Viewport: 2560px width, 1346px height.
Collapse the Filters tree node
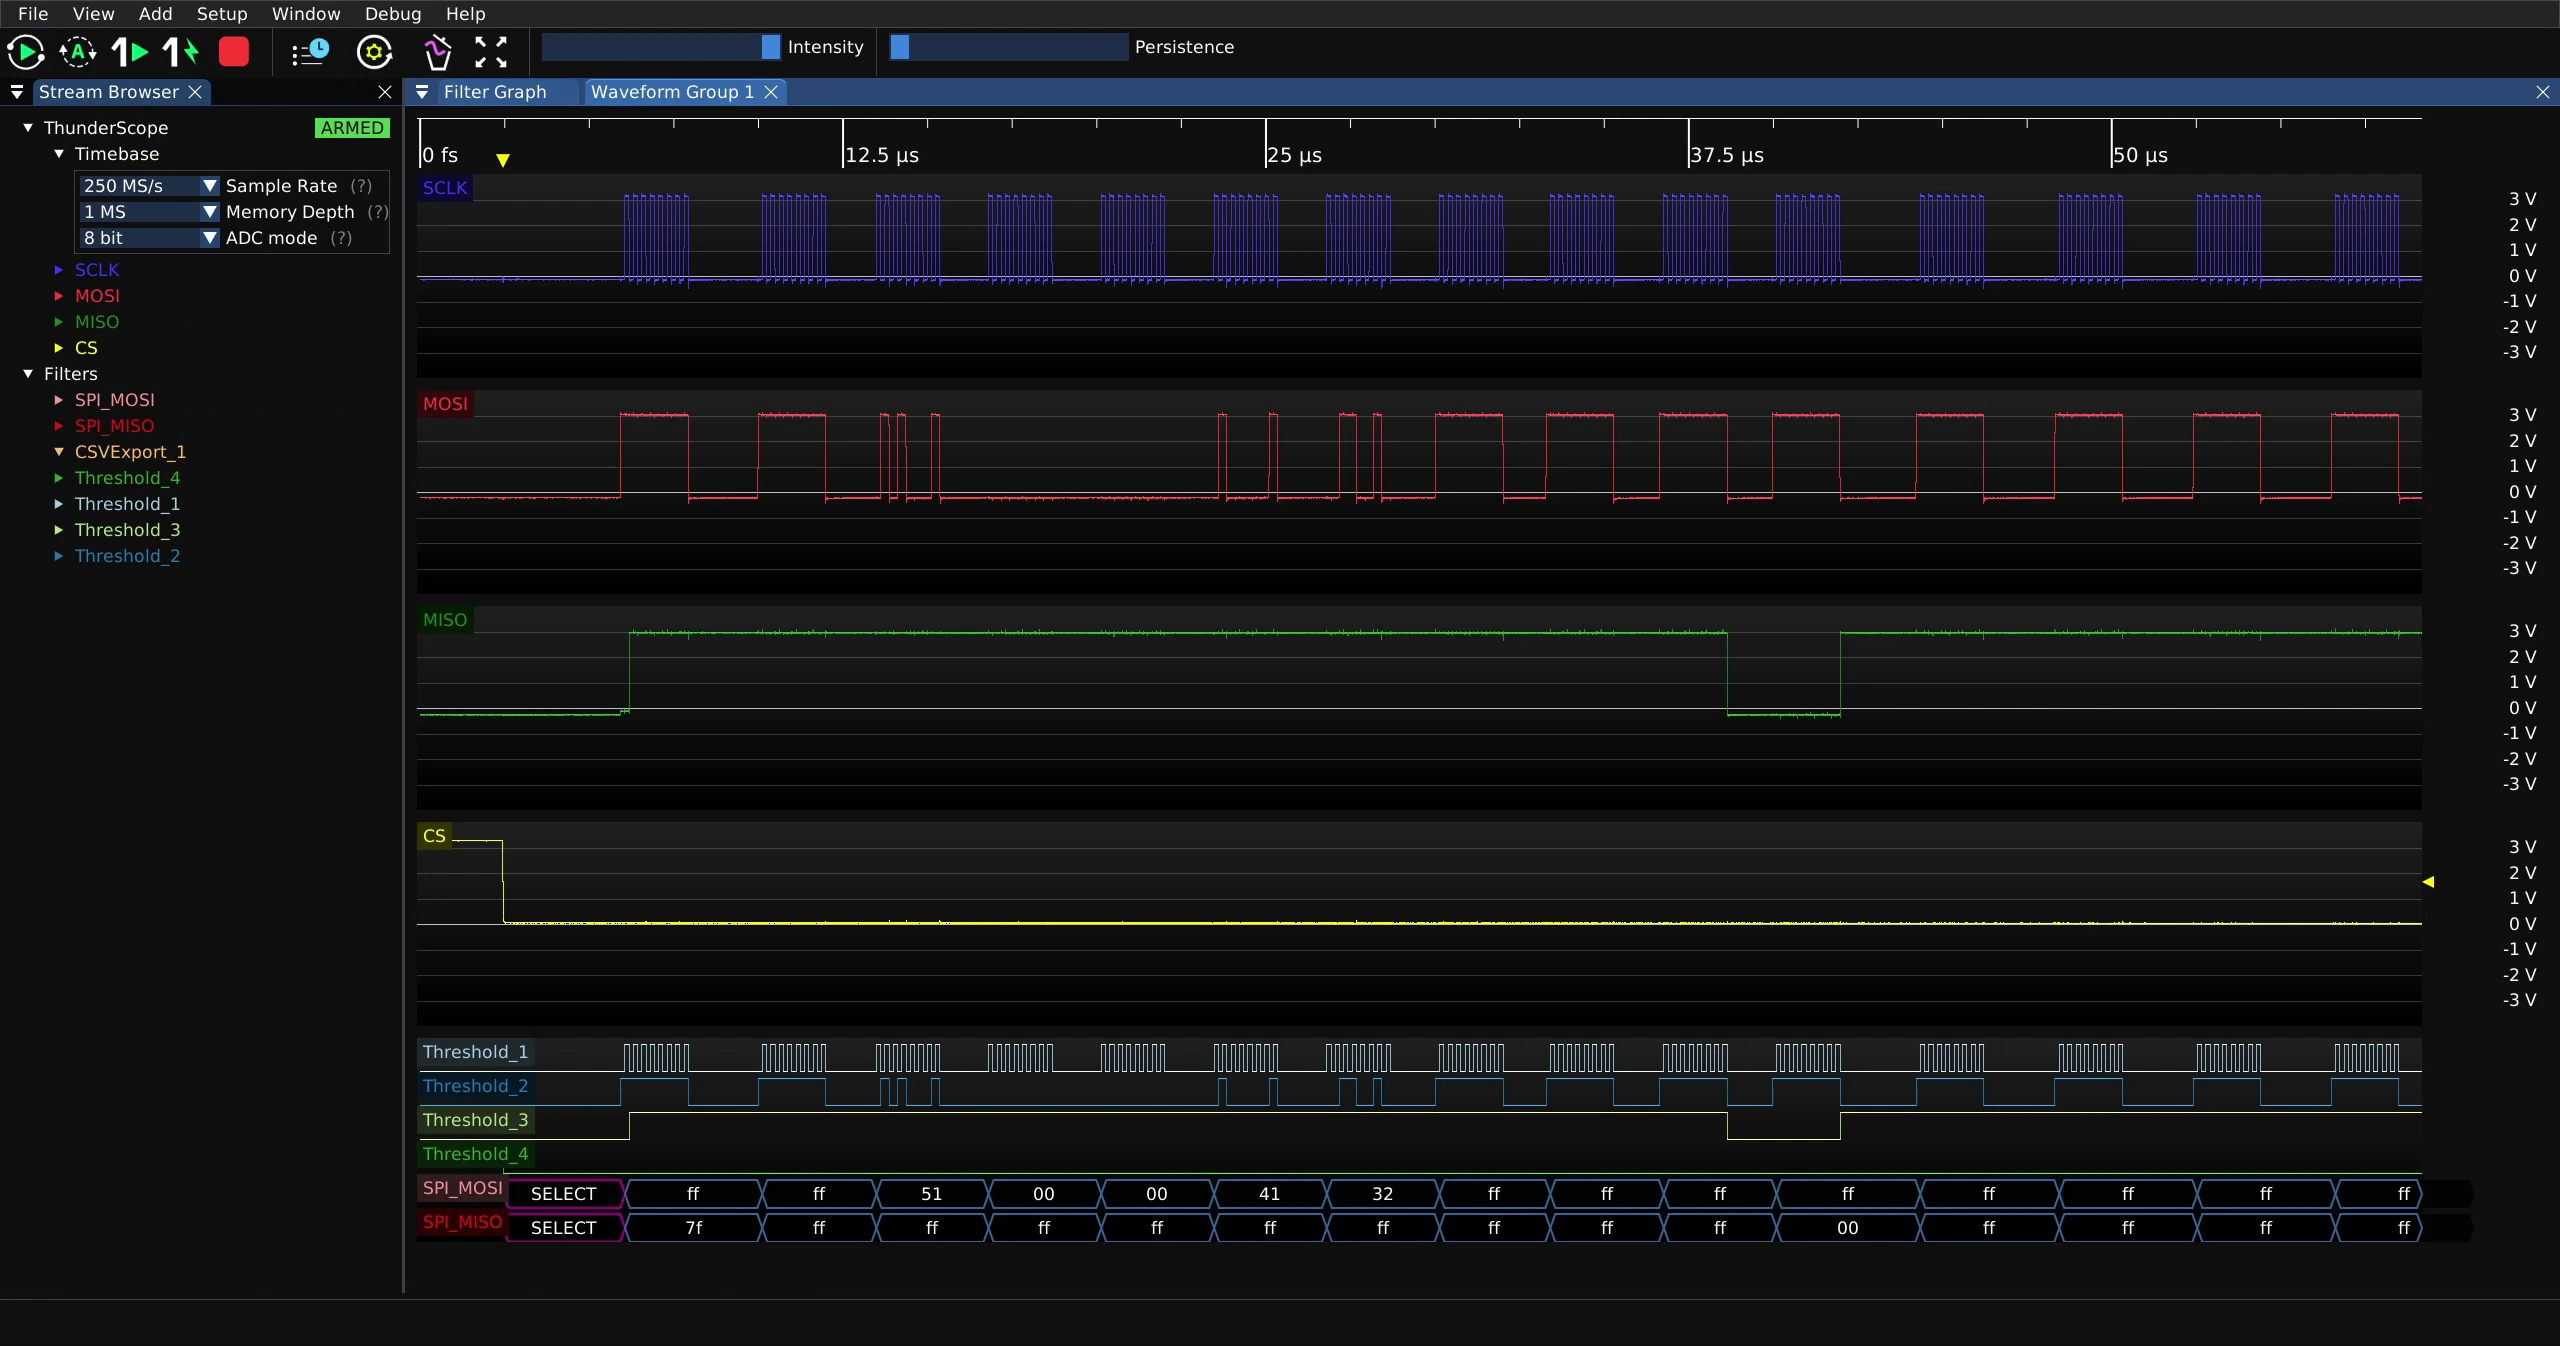[x=28, y=374]
